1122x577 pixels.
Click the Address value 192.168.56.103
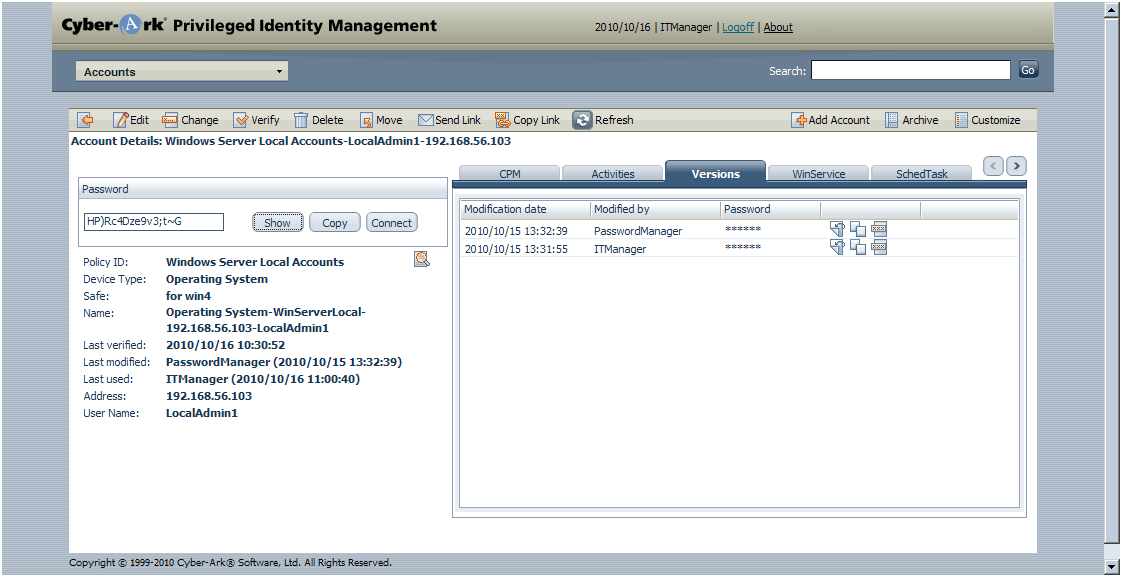[209, 396]
